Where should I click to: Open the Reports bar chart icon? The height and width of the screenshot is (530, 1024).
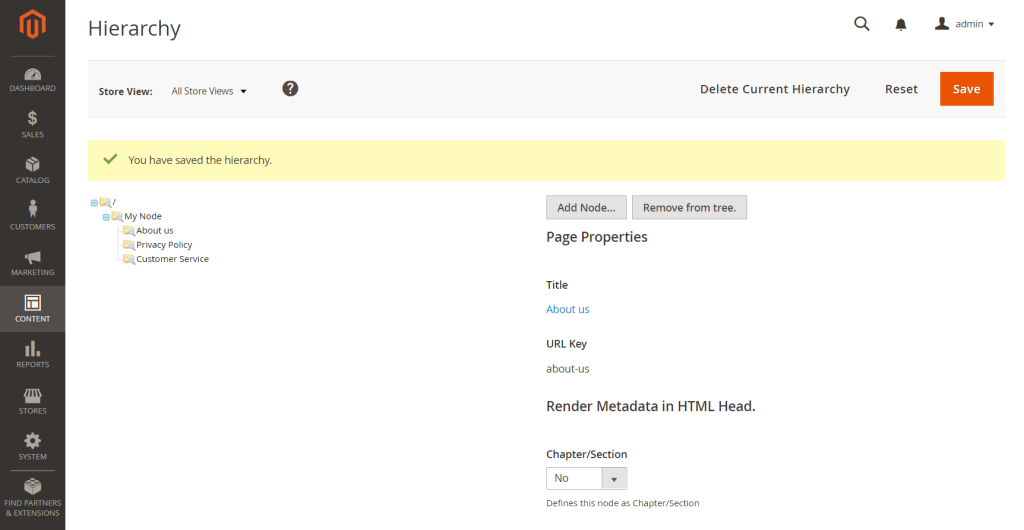click(x=32, y=349)
